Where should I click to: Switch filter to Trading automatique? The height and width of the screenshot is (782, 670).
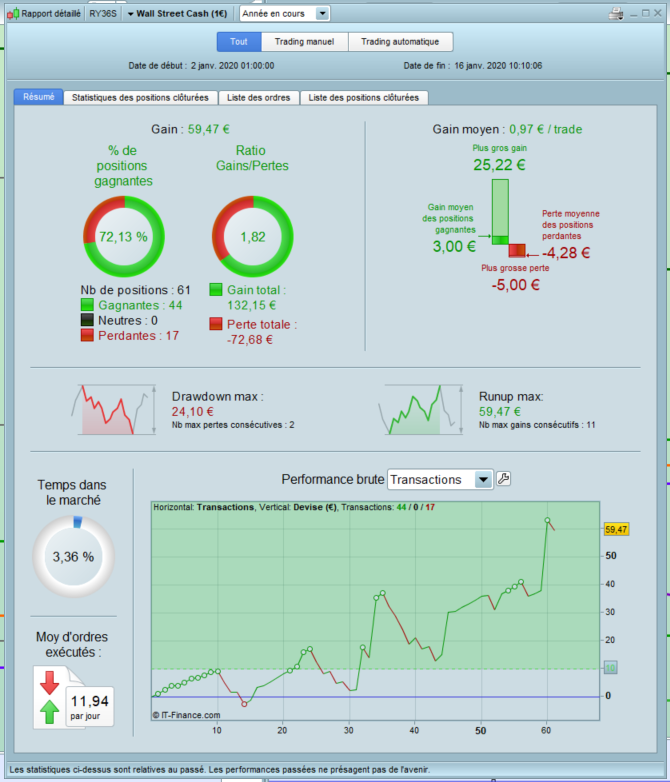[x=400, y=42]
